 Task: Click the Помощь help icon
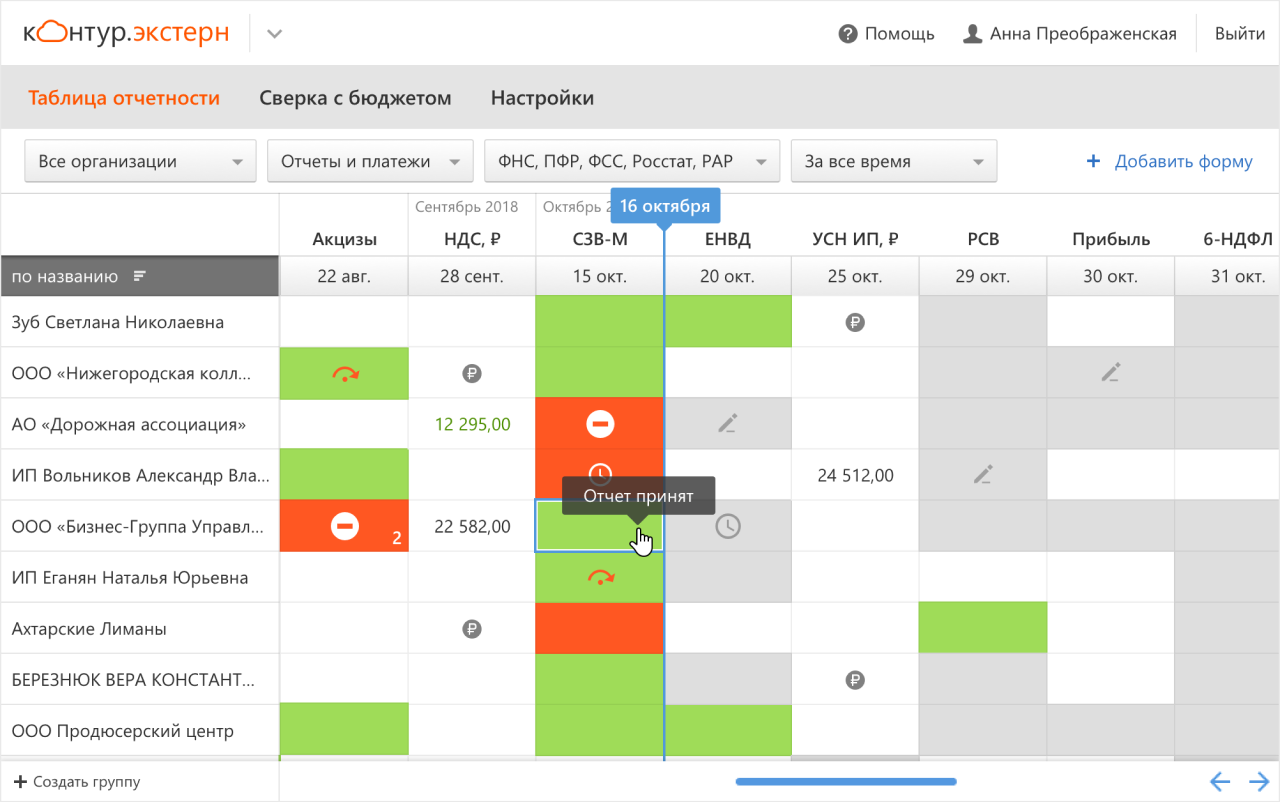coord(848,34)
